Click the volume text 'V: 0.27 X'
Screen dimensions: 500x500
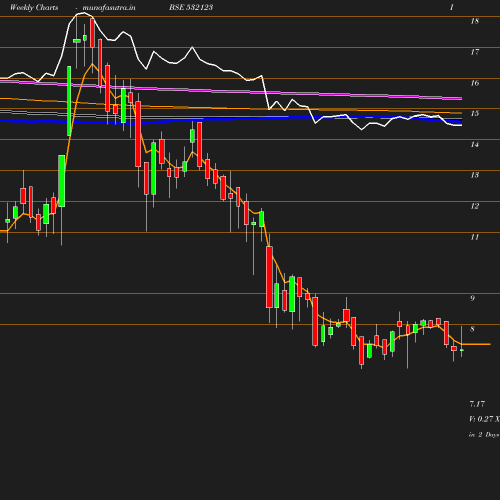484,419
